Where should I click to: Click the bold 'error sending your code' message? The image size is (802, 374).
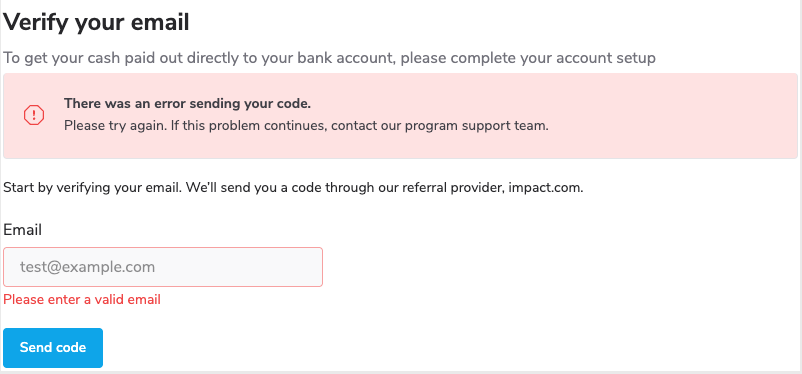[187, 103]
